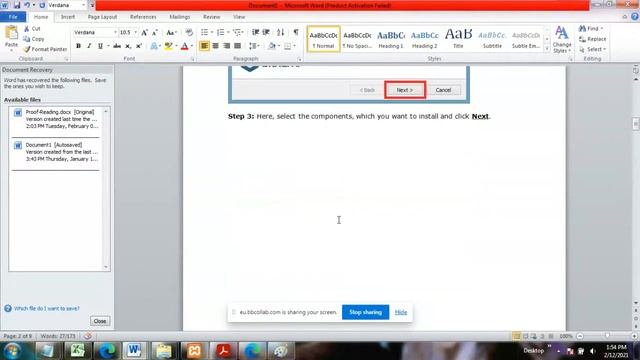The height and width of the screenshot is (360, 640).
Task: Click the Word Help question icon
Action: point(635,17)
